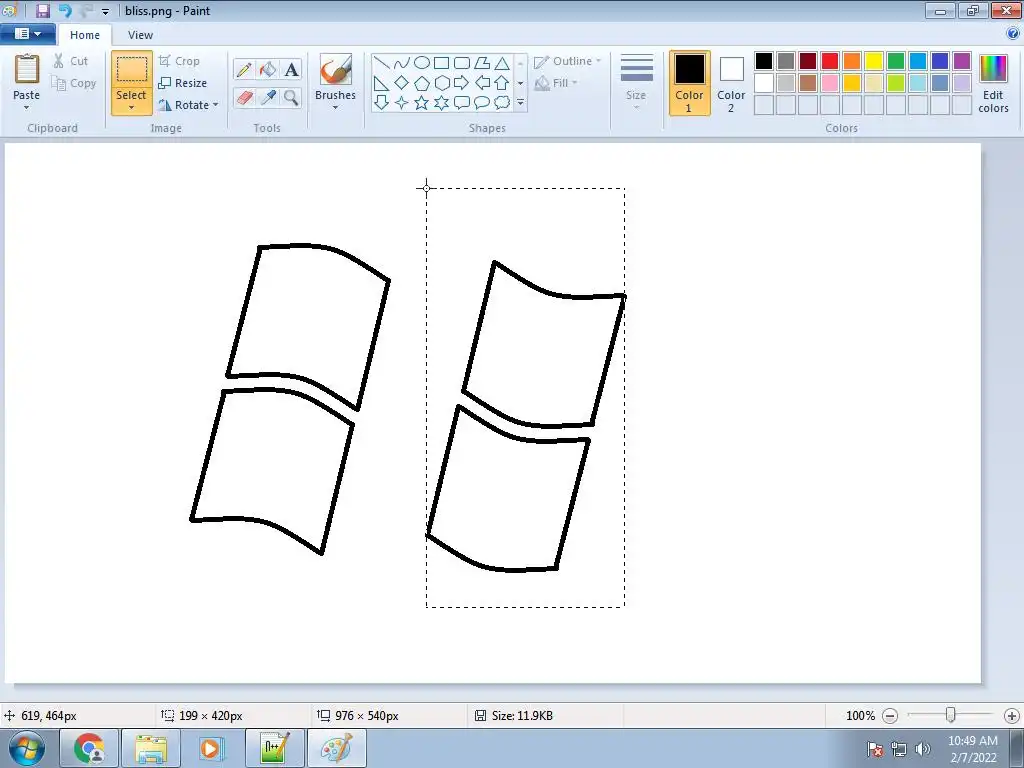
Task: Crop the image to selection
Action: [179, 61]
